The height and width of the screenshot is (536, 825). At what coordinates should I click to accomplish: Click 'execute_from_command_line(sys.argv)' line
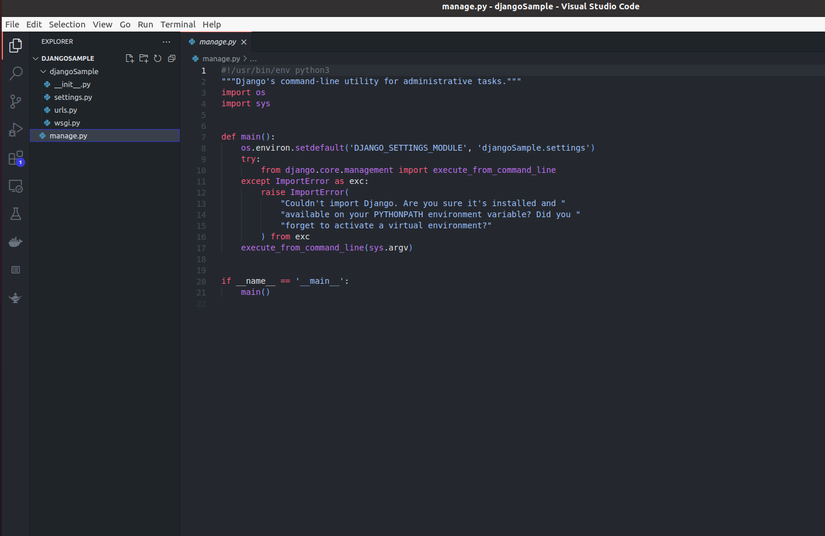(327, 248)
